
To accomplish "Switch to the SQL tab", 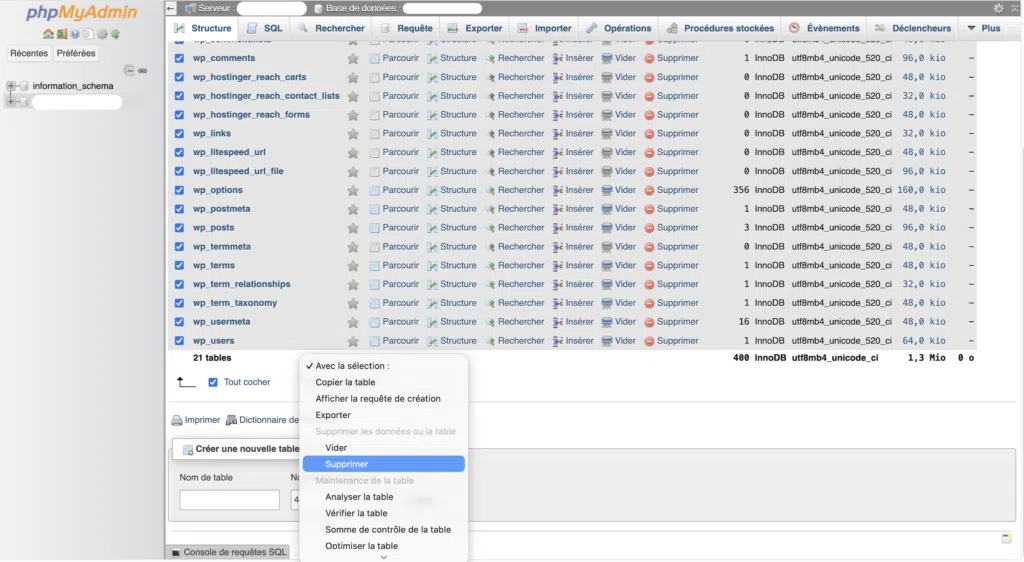I will click(x=265, y=28).
